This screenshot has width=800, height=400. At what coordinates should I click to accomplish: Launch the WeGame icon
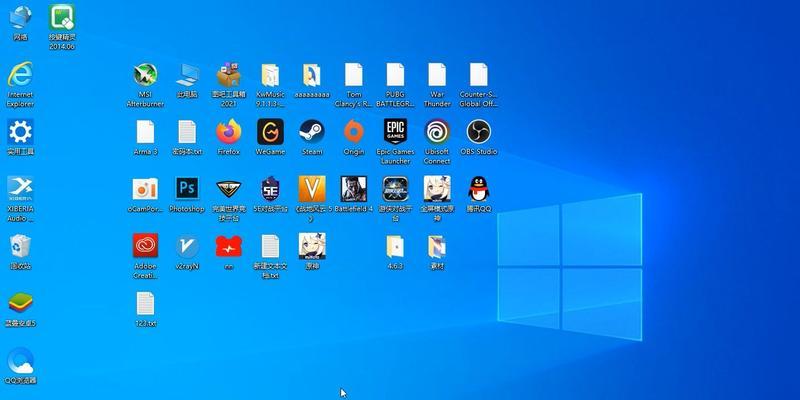(270, 132)
